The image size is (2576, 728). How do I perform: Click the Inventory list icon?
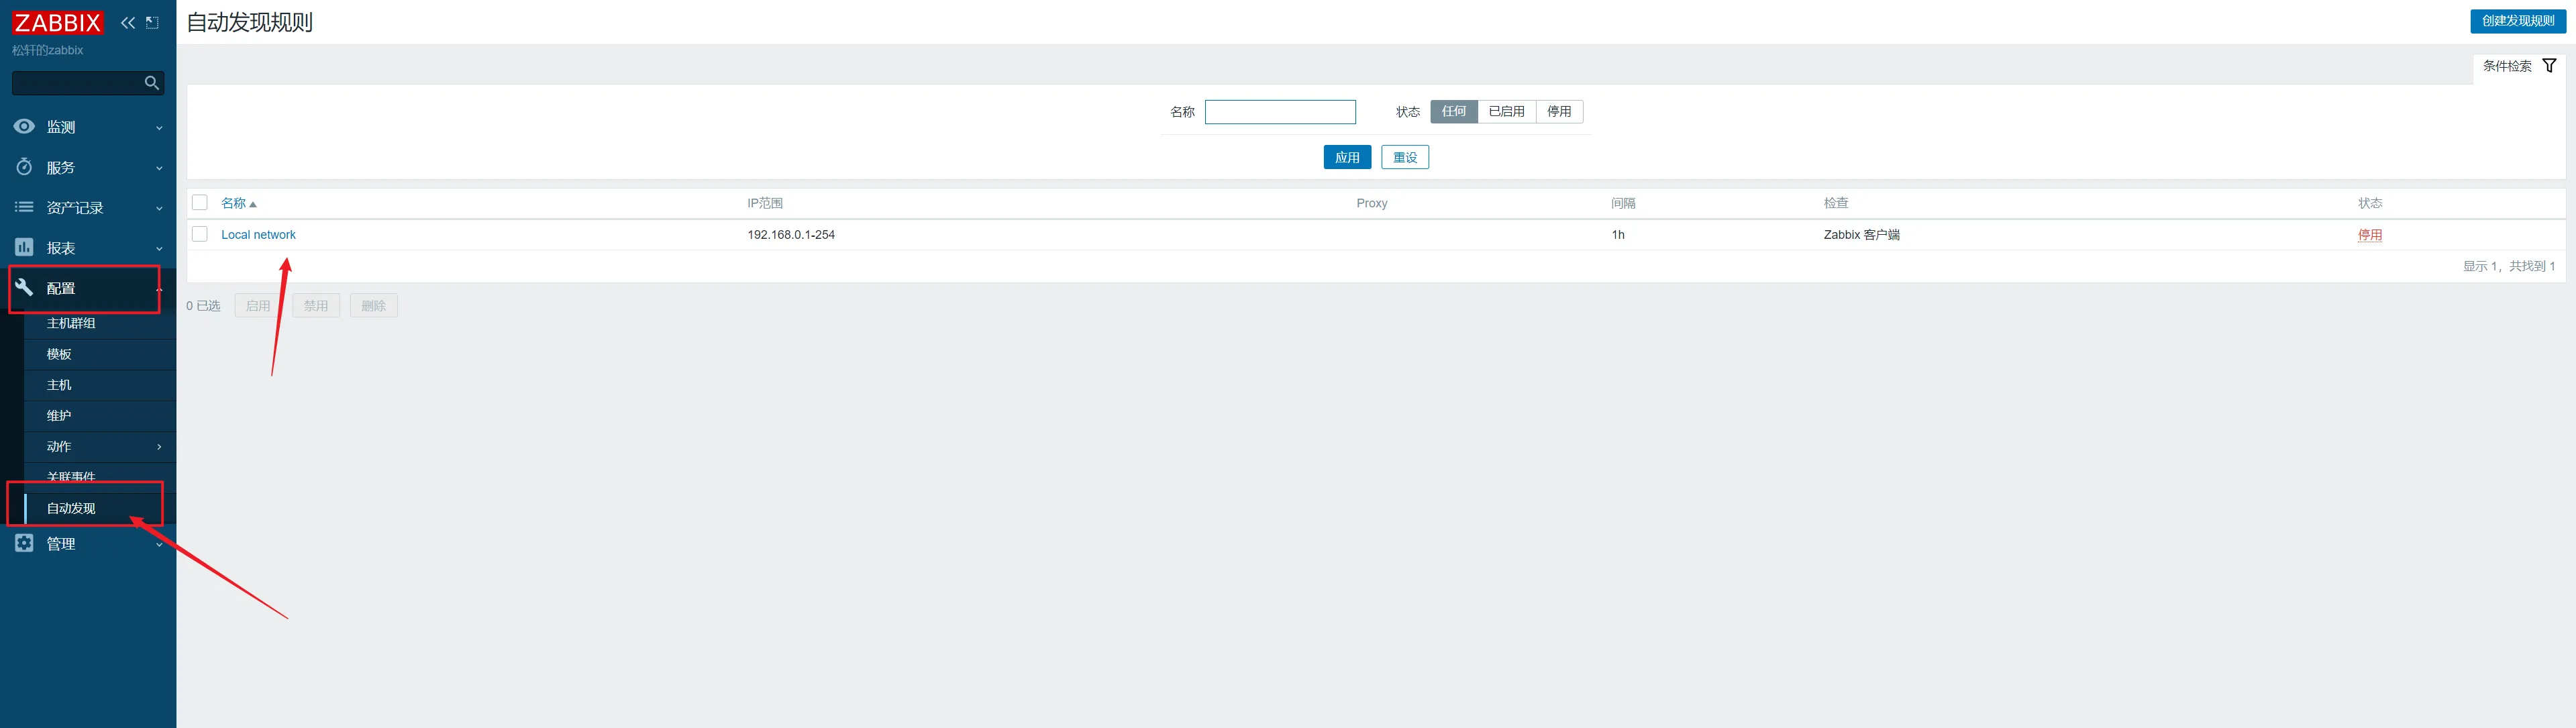24,207
